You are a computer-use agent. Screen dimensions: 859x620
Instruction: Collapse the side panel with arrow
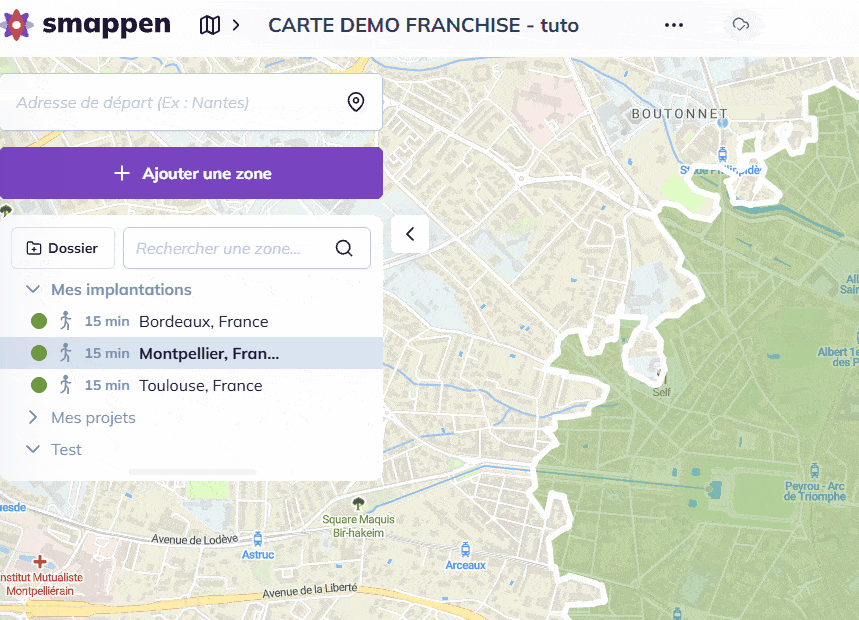(x=410, y=234)
